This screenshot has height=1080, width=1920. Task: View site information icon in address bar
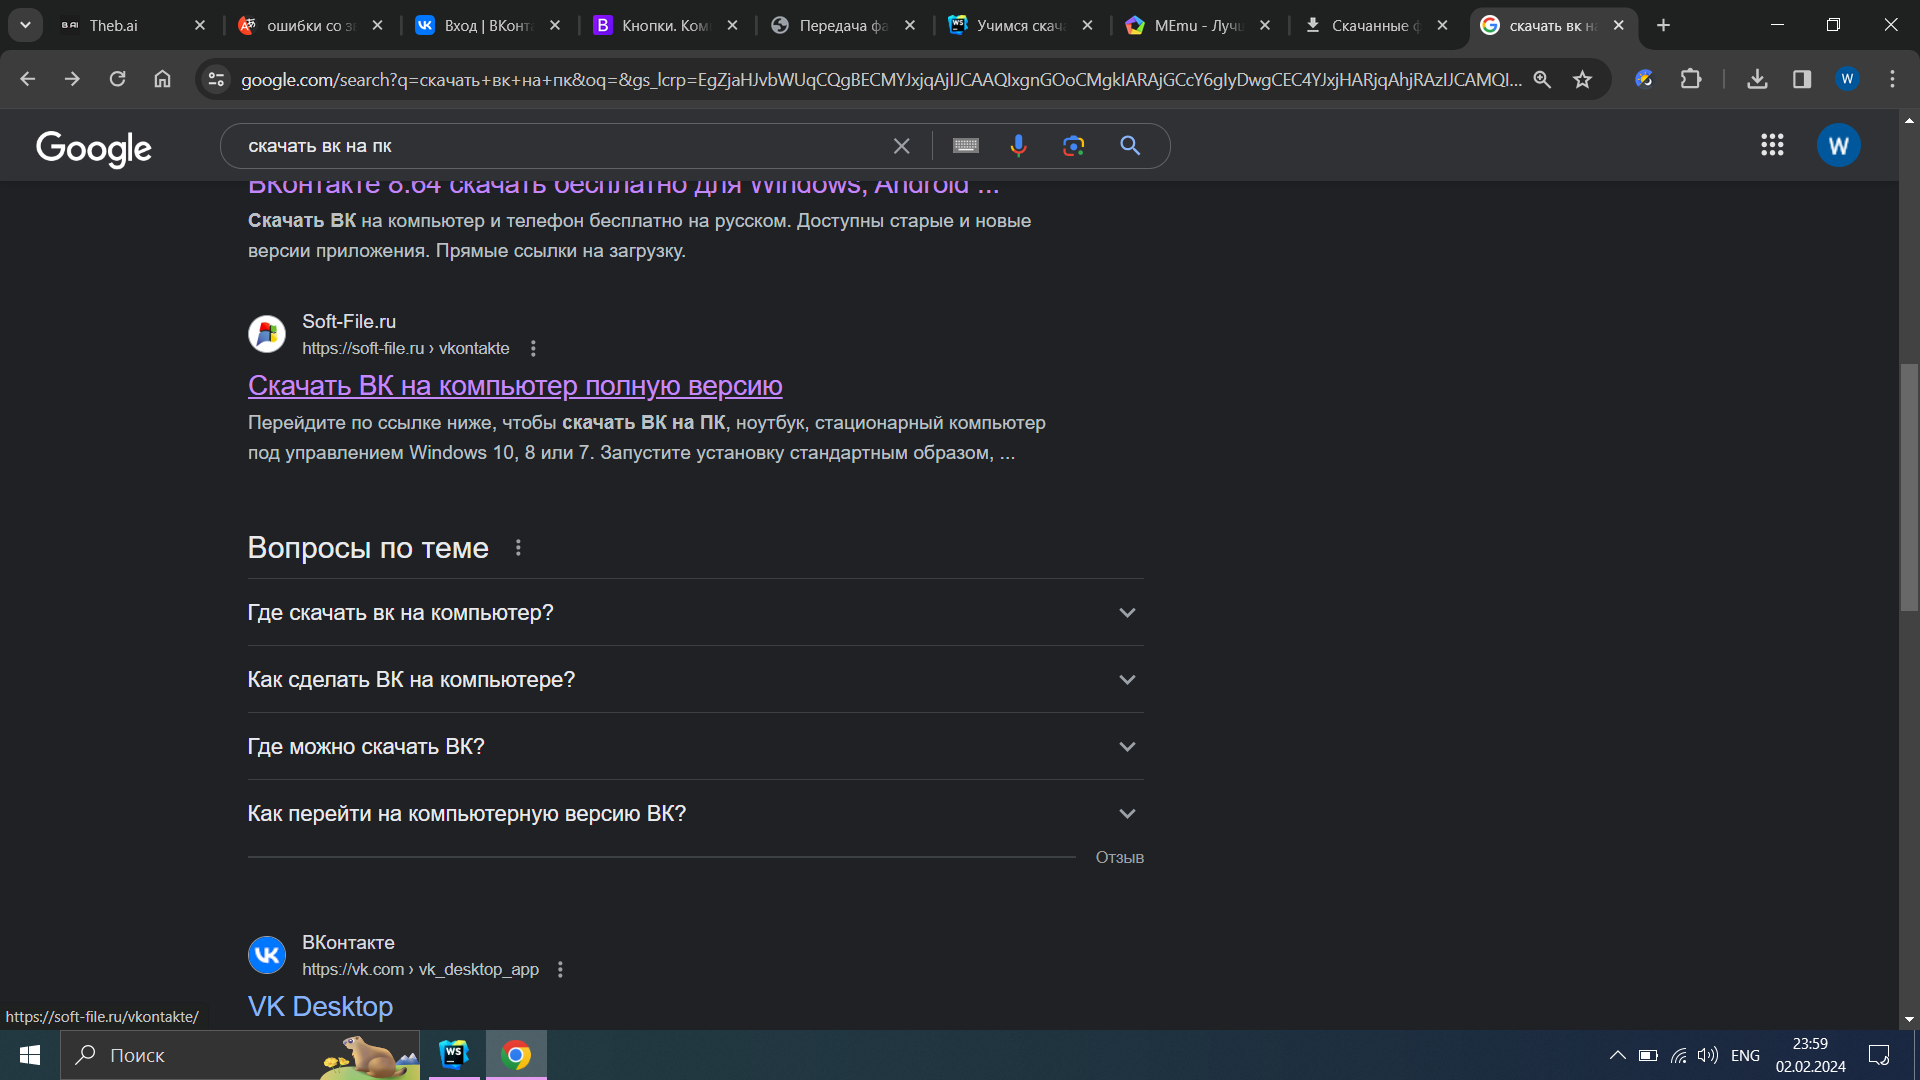pyautogui.click(x=216, y=79)
